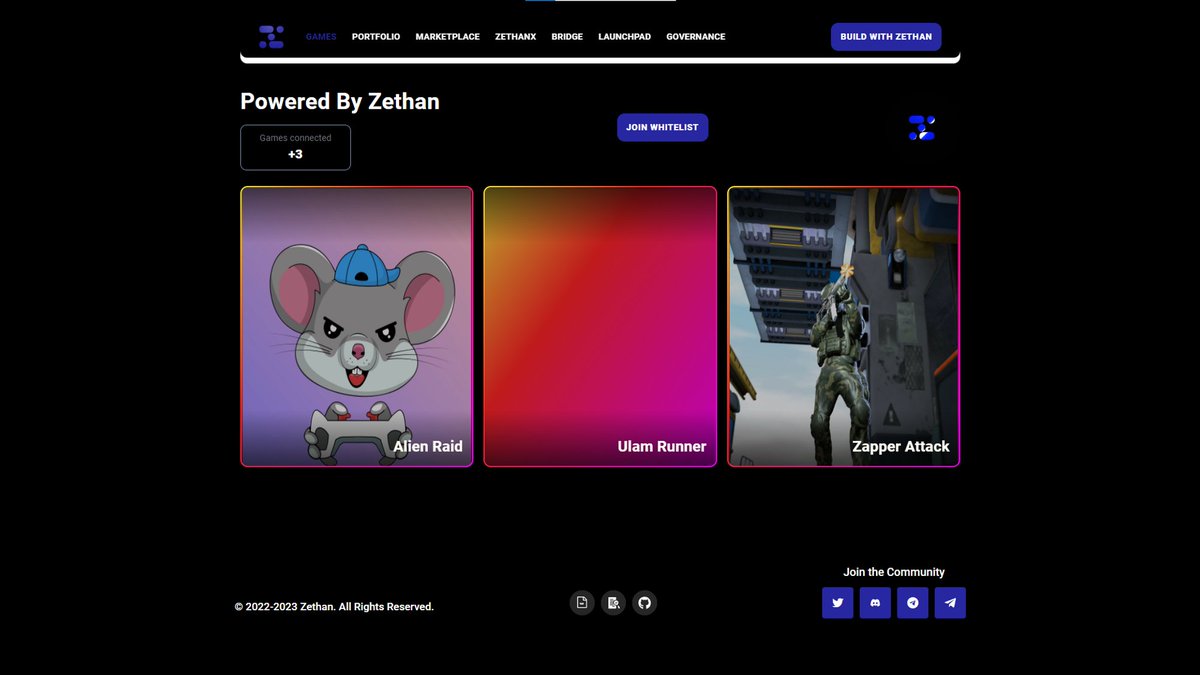
Task: Open the document file icon in footer
Action: (x=582, y=602)
